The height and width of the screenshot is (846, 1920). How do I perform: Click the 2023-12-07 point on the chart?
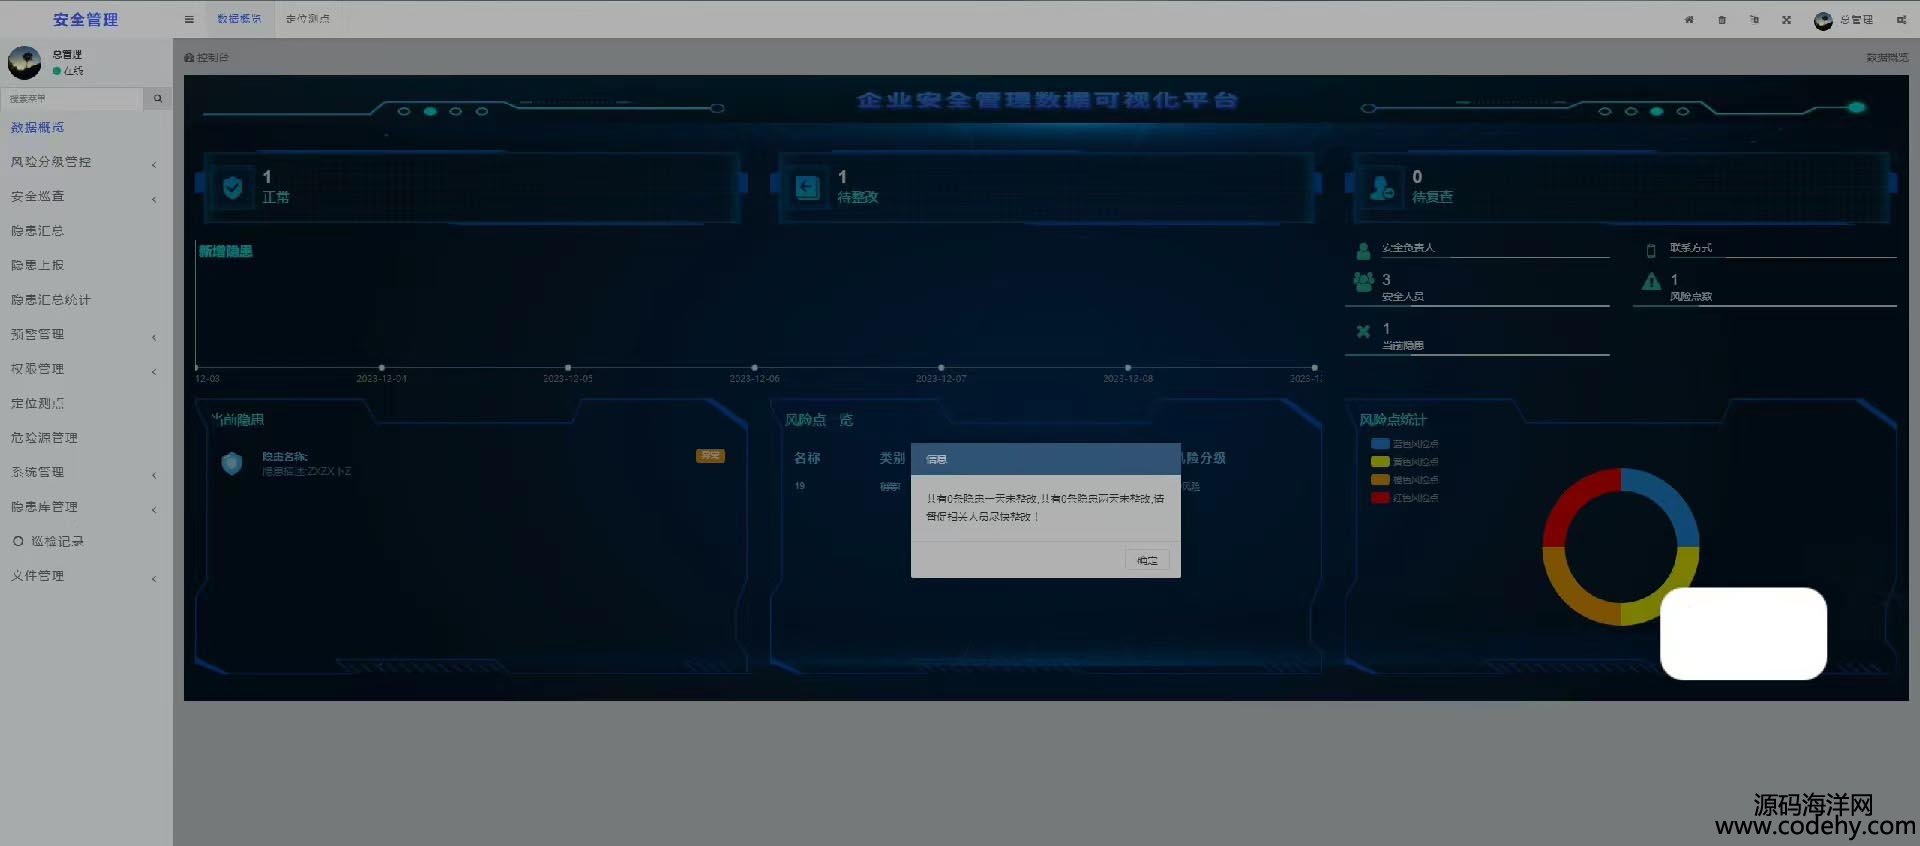click(x=941, y=368)
